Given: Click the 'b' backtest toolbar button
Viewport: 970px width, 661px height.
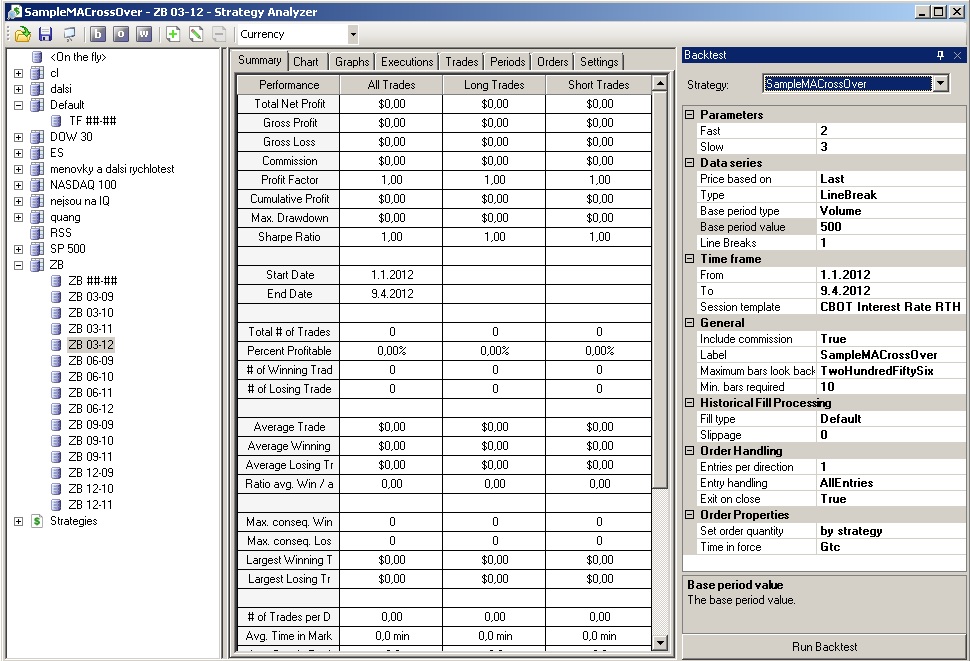Looking at the screenshot, I should coord(98,35).
